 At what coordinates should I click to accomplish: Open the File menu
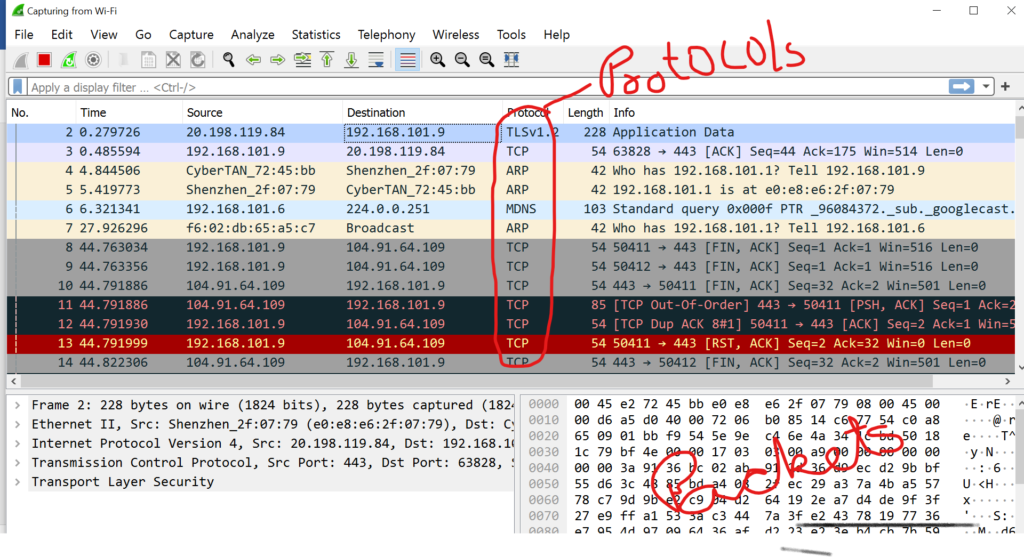coord(24,35)
